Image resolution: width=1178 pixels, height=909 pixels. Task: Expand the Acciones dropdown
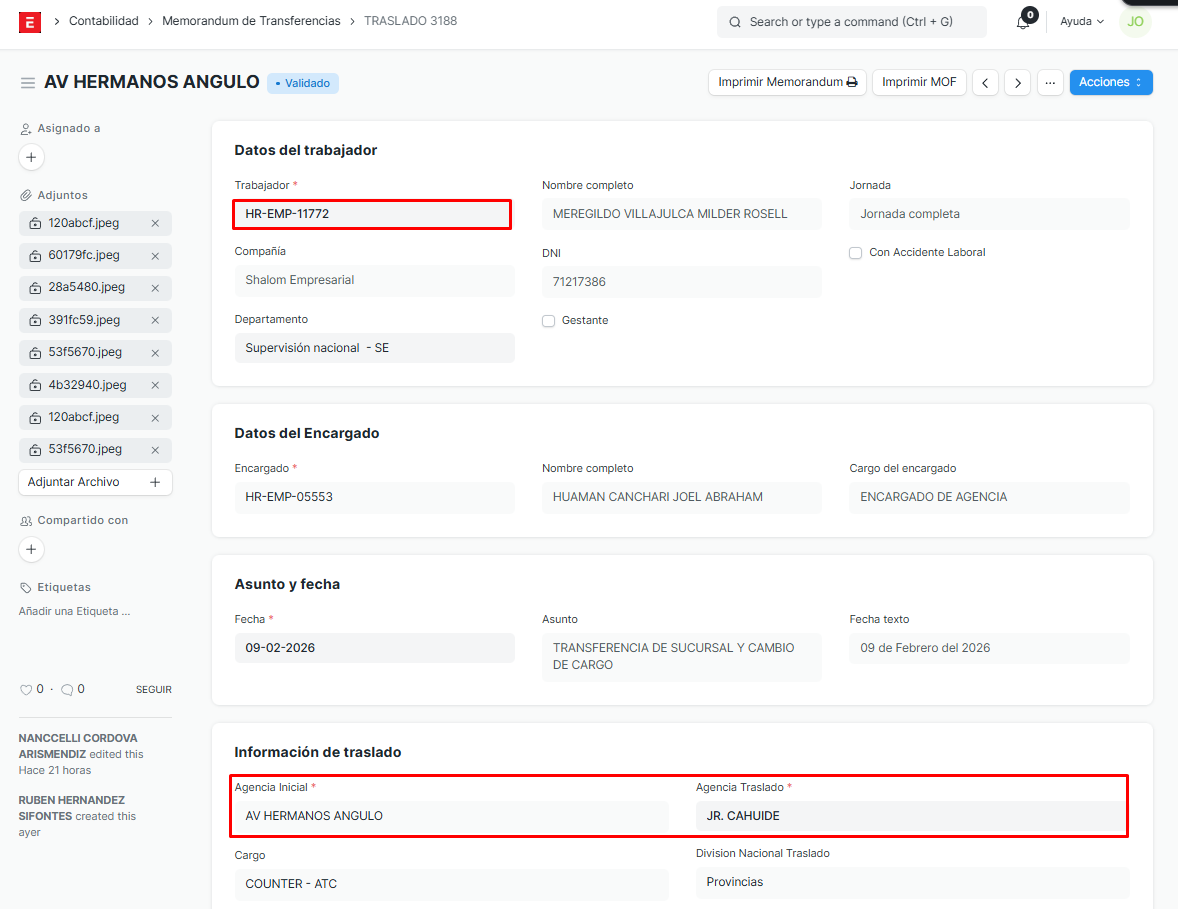pos(1110,83)
